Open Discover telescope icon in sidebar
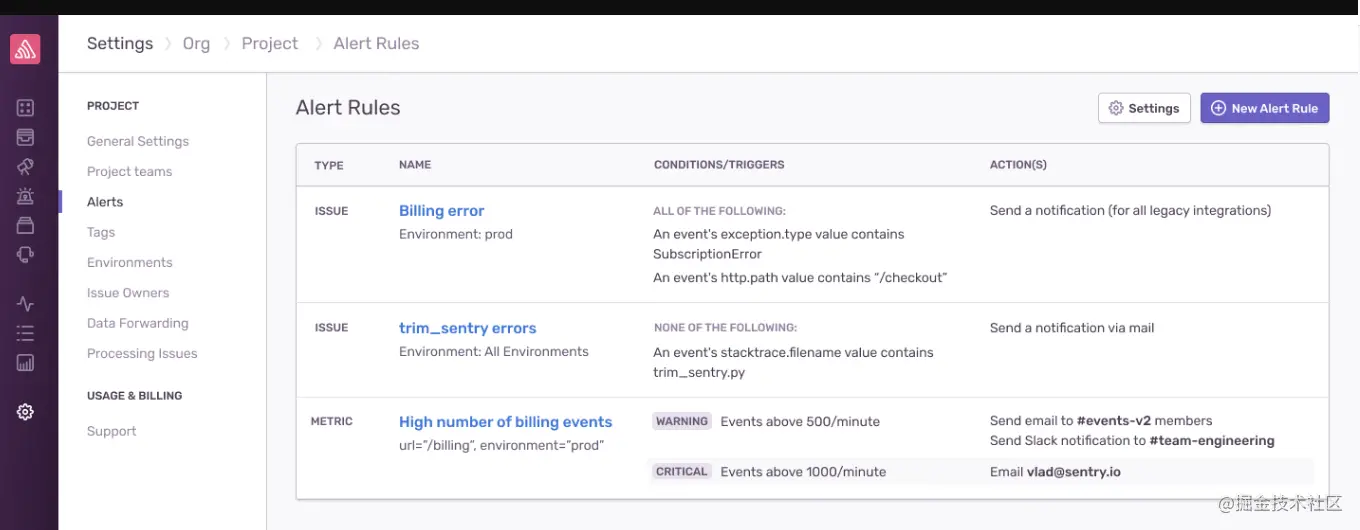Image resolution: width=1360 pixels, height=530 pixels. [x=26, y=167]
